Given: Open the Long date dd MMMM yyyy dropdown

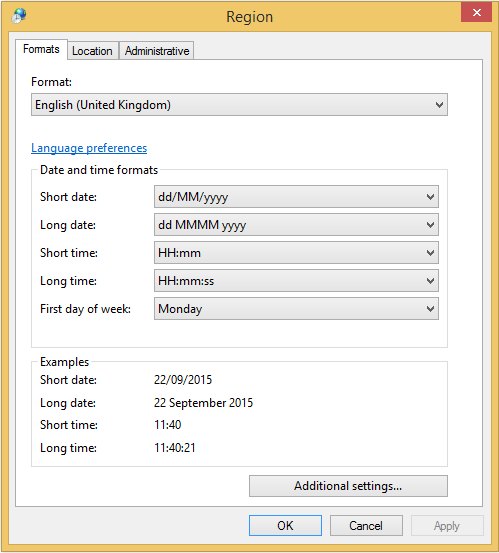Looking at the screenshot, I should coord(296,225).
